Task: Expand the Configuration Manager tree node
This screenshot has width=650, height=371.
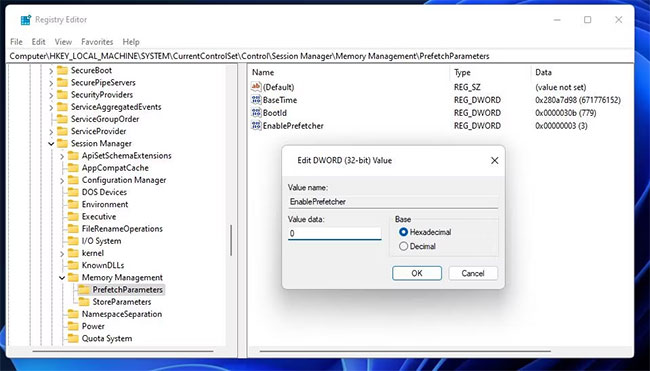Action: coord(62,180)
